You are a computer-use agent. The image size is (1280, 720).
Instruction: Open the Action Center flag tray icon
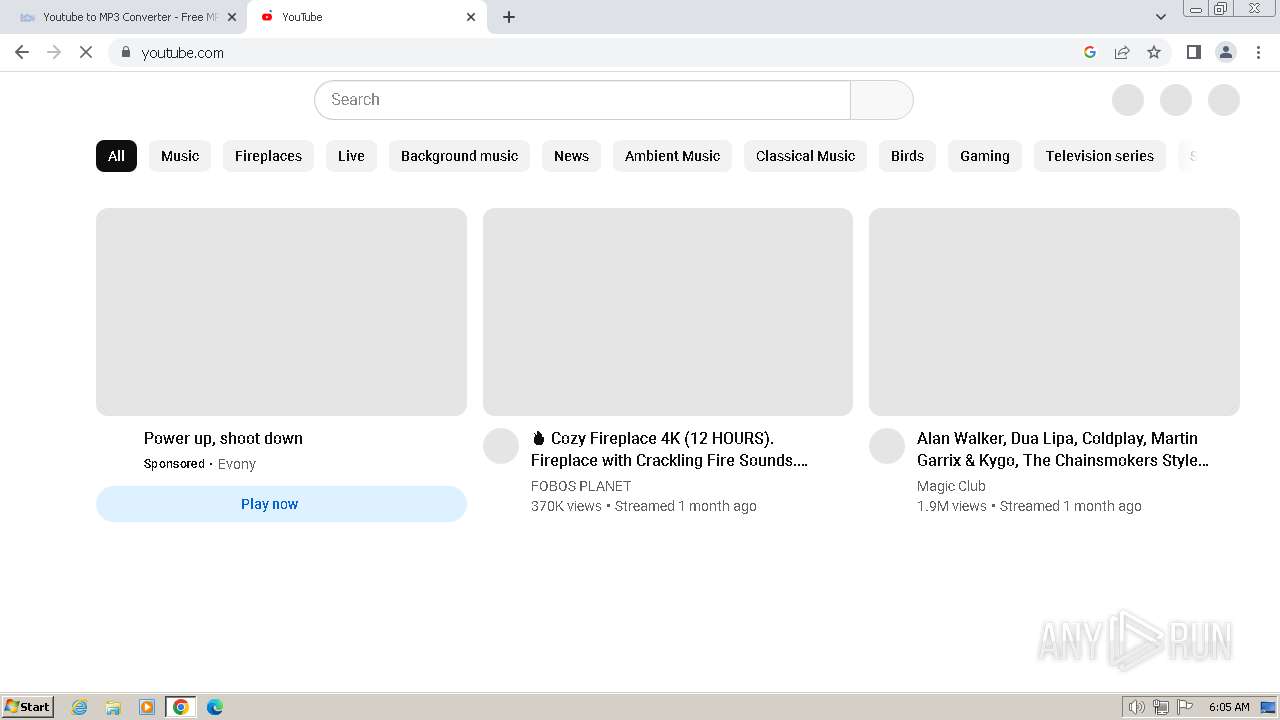click(1186, 707)
